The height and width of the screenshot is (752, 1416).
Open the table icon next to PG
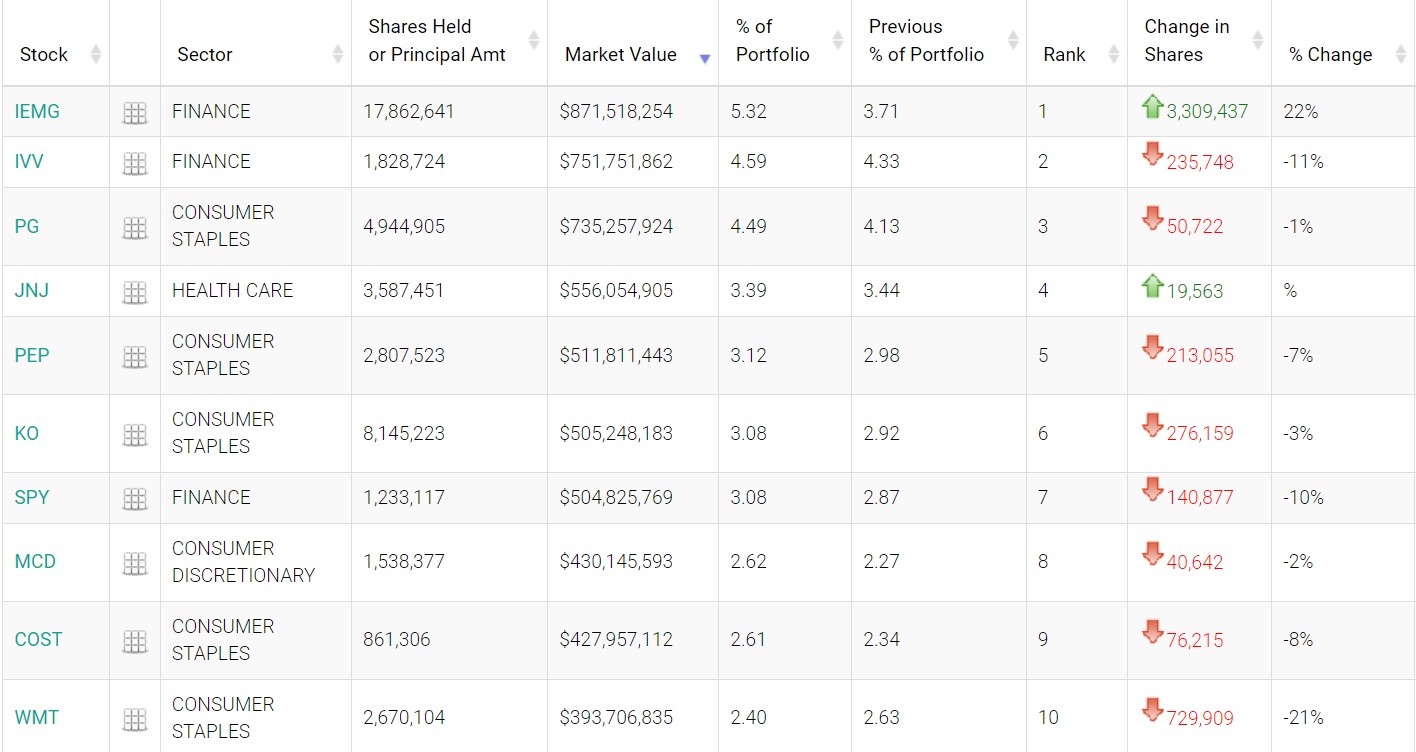click(x=135, y=228)
